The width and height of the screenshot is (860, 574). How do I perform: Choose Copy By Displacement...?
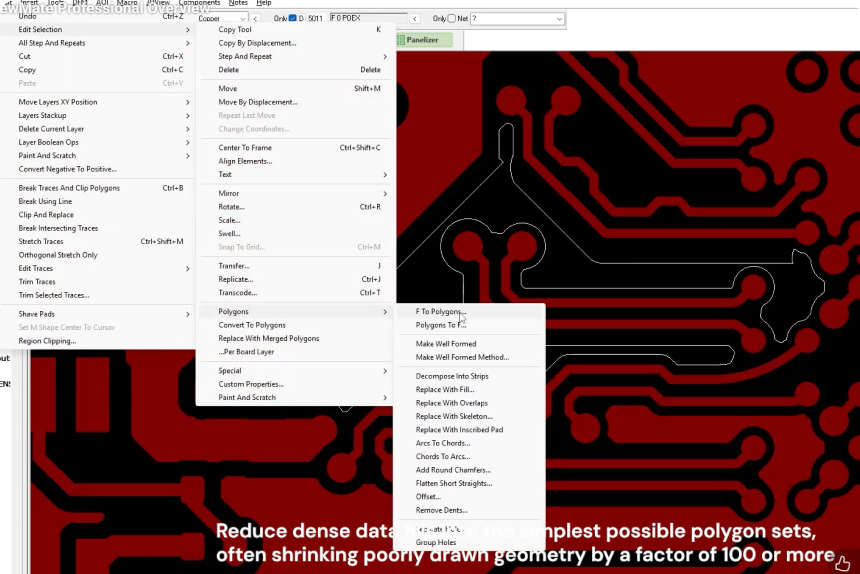coord(295,43)
